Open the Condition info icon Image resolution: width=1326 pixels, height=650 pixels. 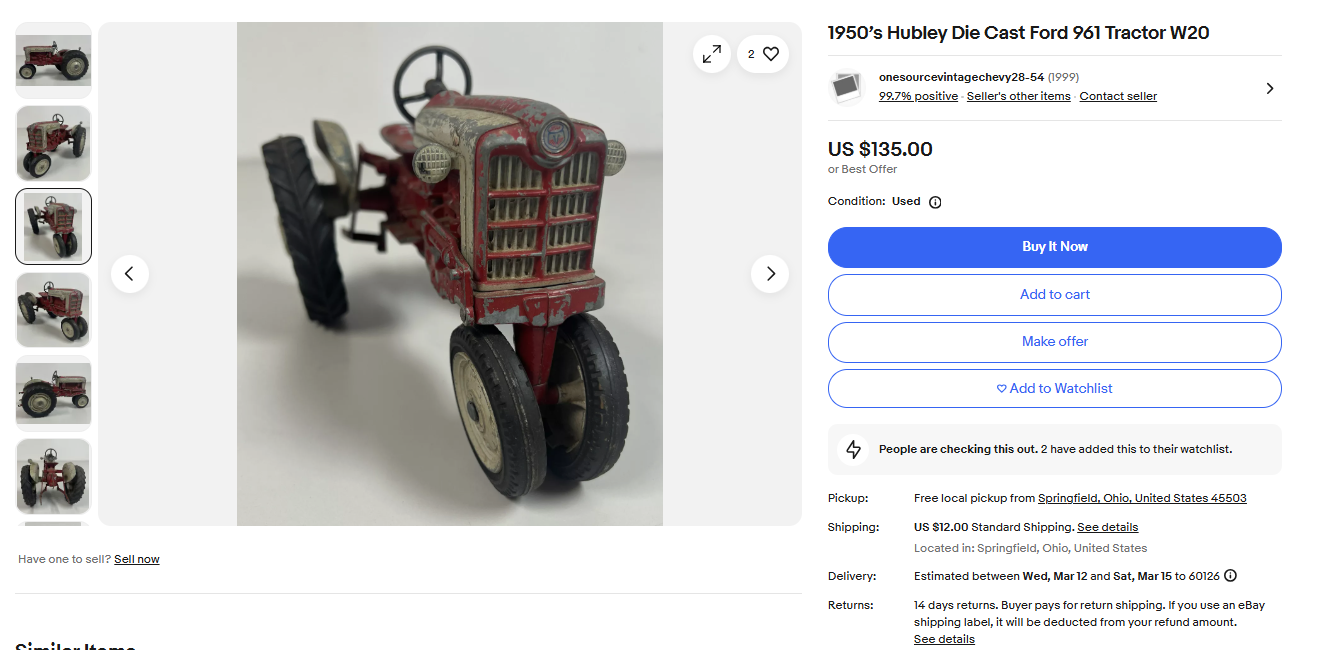[x=935, y=202]
